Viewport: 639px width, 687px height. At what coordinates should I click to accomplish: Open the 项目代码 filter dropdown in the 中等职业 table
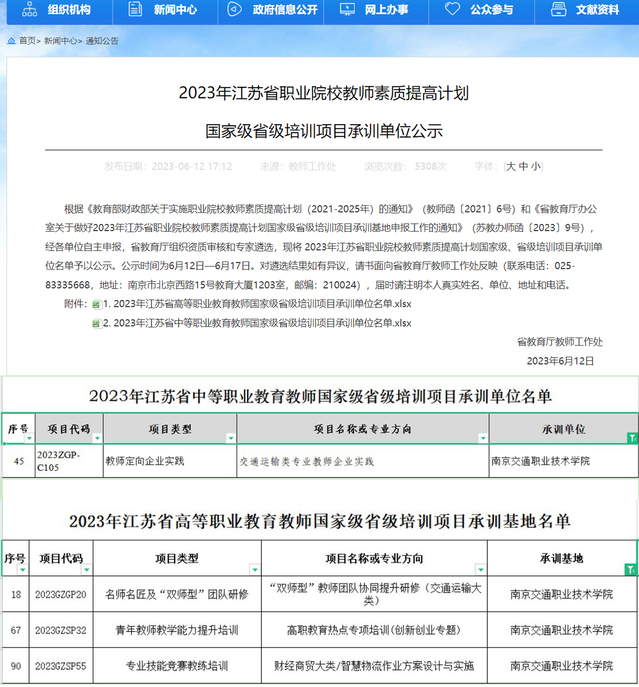[x=95, y=438]
